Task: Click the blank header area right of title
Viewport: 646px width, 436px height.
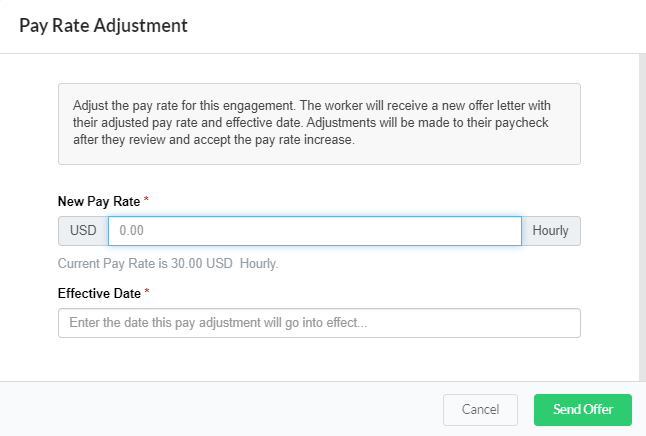Action: coord(420,26)
